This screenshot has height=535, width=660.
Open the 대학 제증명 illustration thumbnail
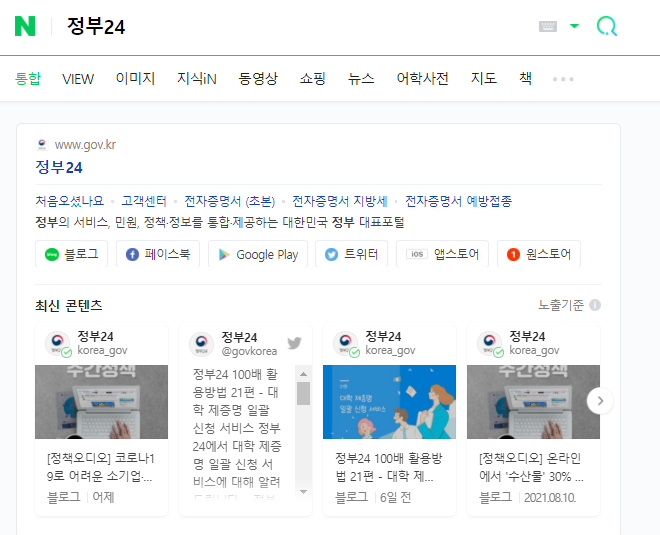click(x=389, y=402)
